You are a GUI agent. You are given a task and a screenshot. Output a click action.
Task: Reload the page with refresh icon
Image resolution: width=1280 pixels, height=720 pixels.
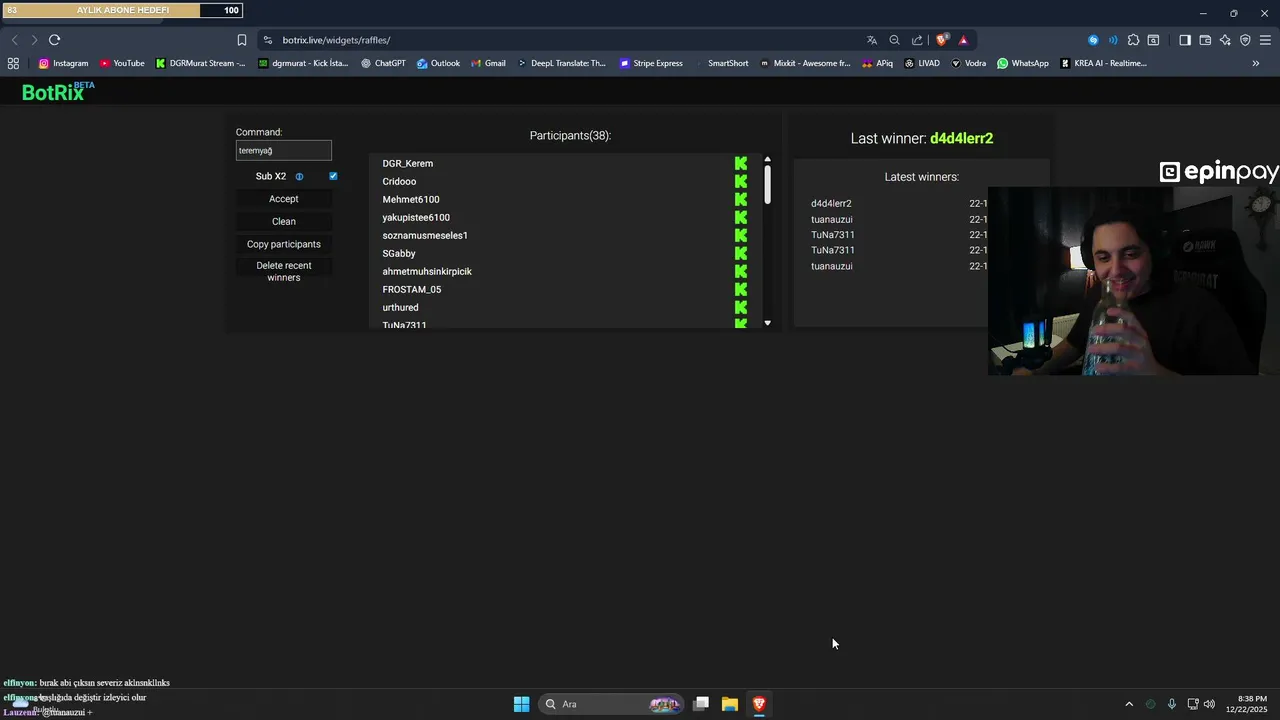pyautogui.click(x=54, y=40)
